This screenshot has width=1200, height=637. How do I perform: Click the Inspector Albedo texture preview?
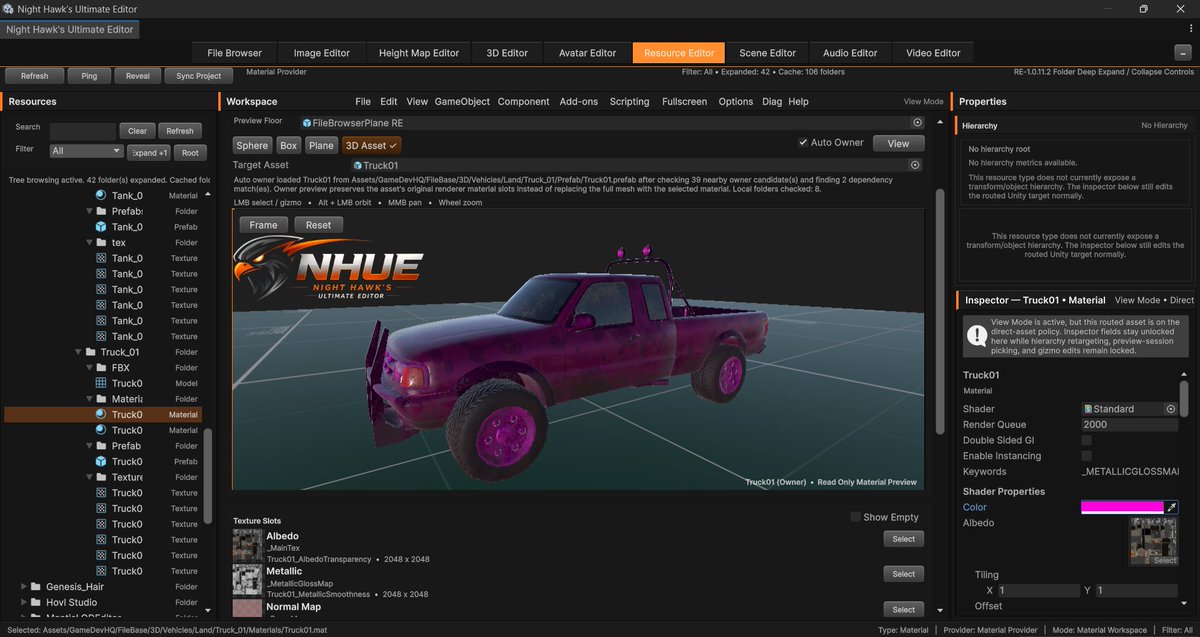click(x=1154, y=542)
